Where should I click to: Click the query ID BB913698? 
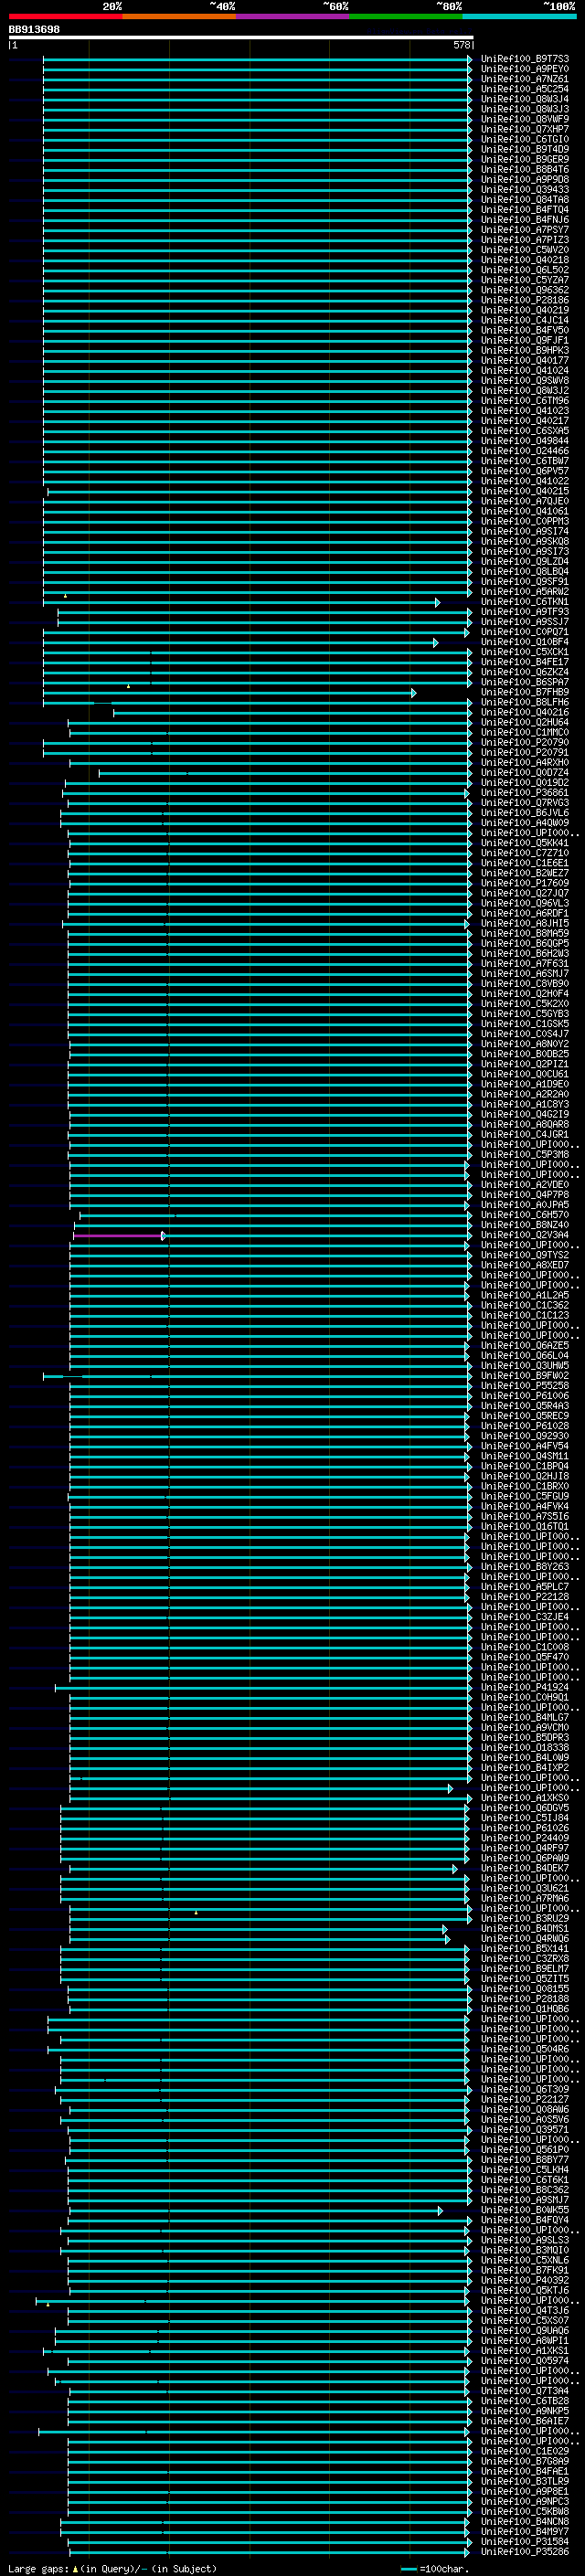(34, 30)
